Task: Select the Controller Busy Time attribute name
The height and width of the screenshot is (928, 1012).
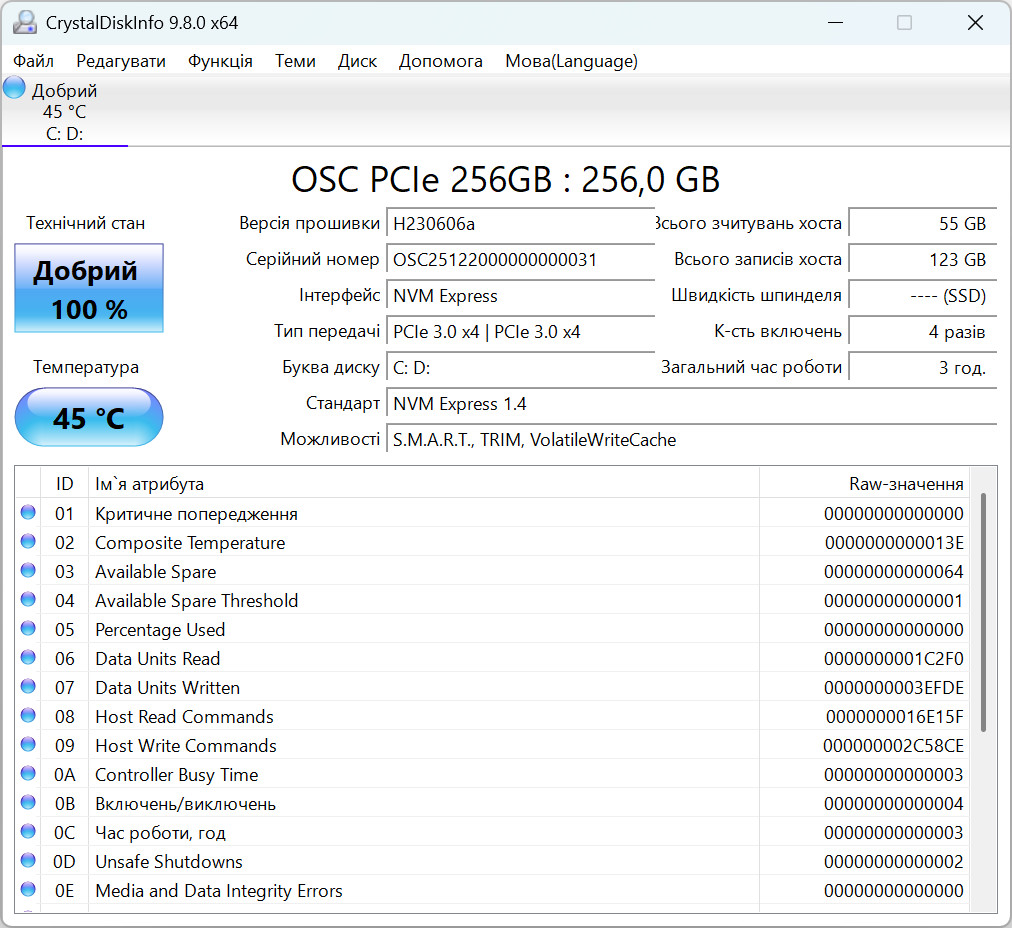Action: [x=176, y=775]
